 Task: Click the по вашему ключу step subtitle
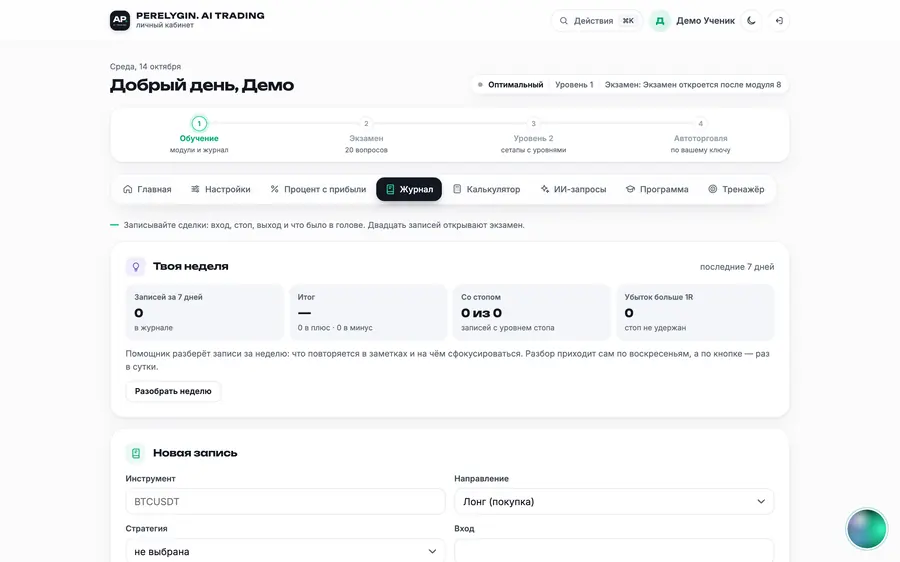point(700,150)
